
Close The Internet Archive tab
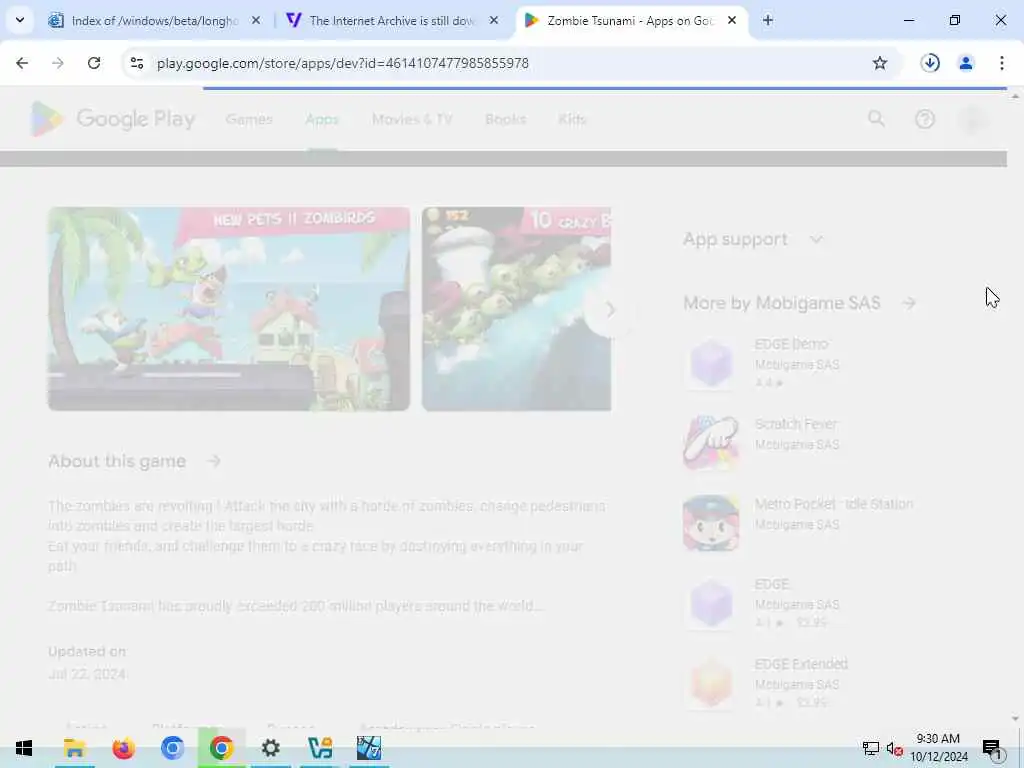tap(494, 20)
